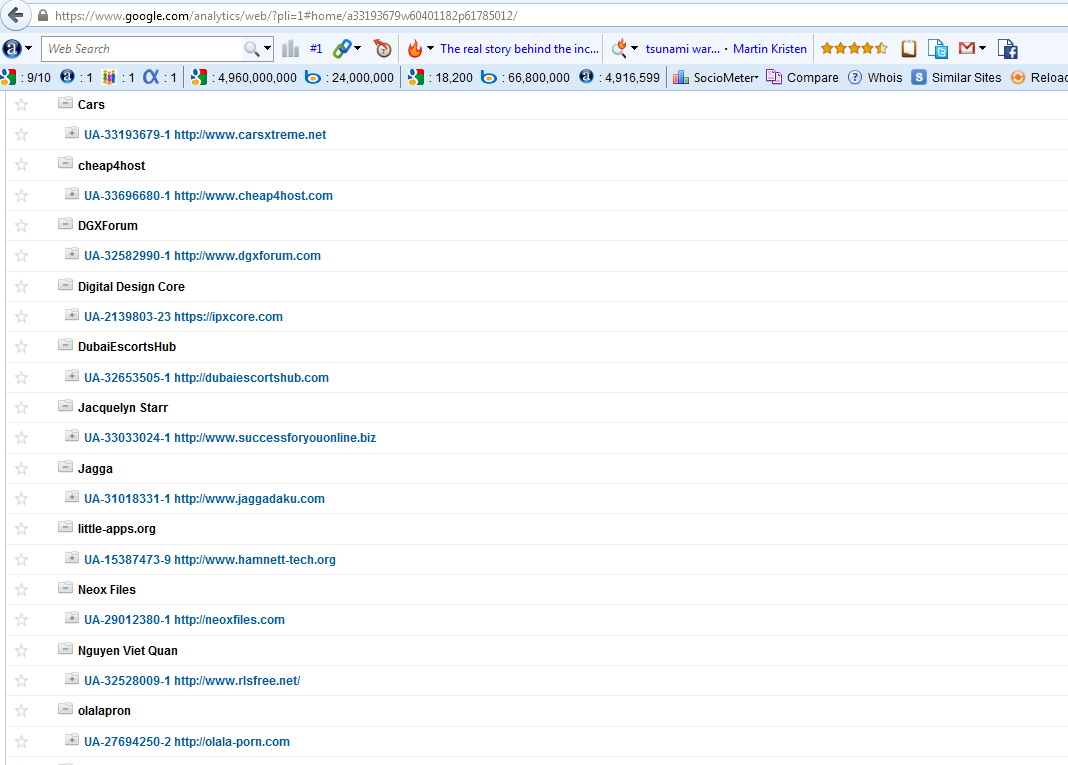Open the search engine dropdown arrow
This screenshot has width=1068, height=765.
[x=268, y=48]
